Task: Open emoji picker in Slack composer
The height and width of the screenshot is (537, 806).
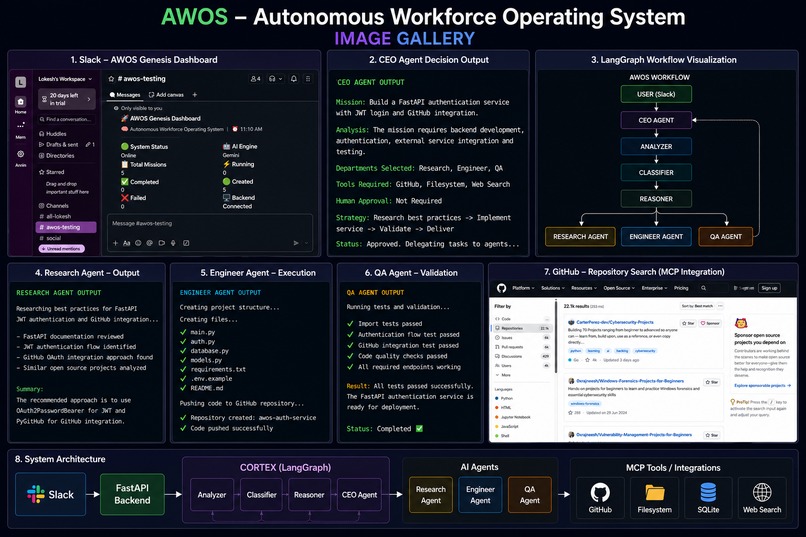Action: pyautogui.click(x=138, y=243)
